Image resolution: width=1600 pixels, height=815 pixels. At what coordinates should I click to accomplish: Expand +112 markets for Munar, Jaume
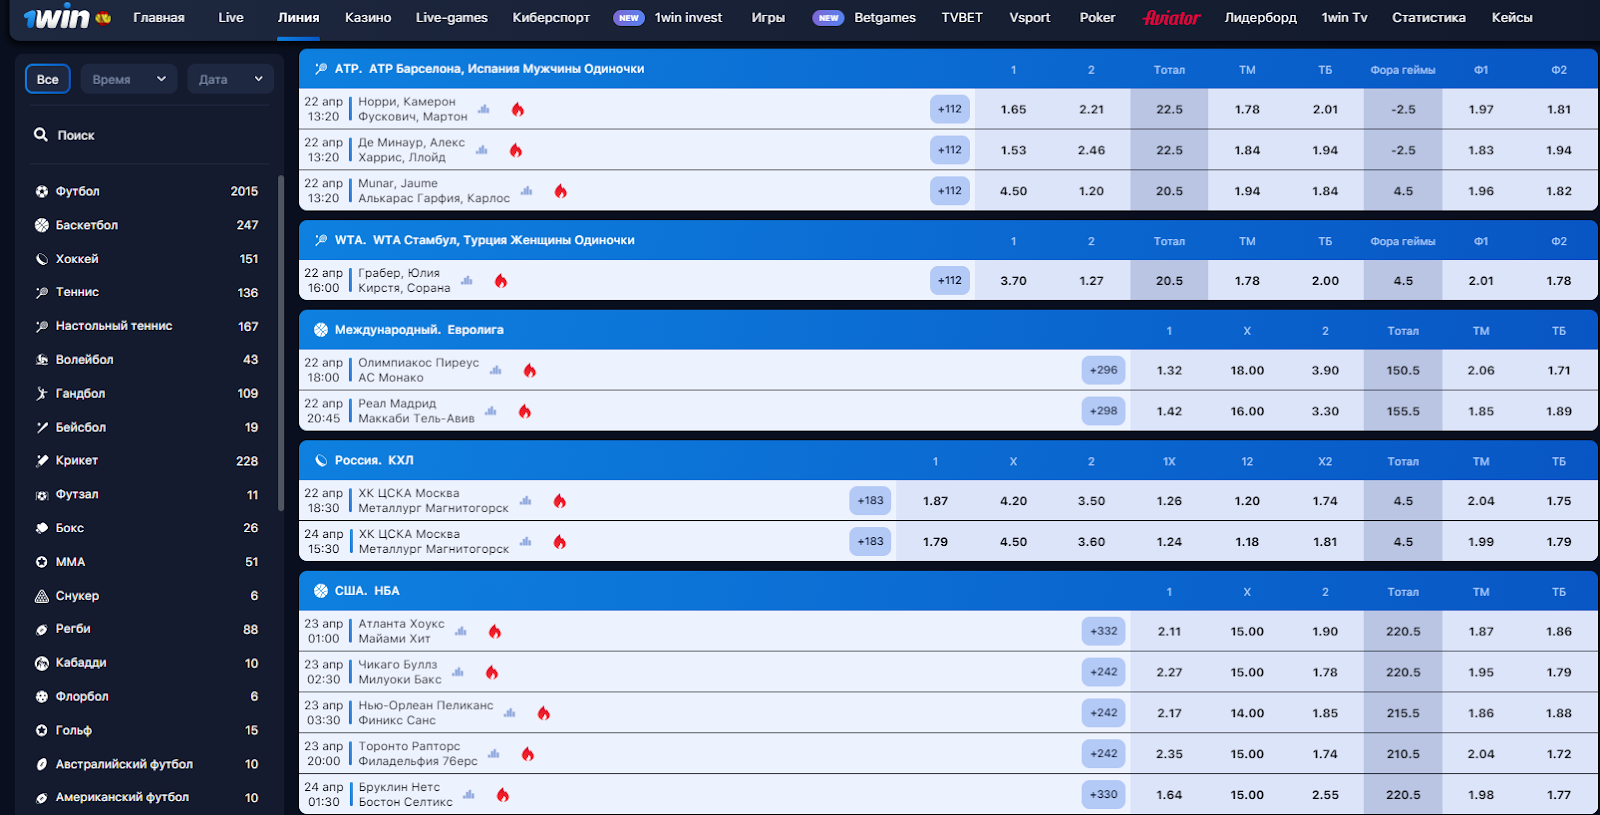(x=950, y=190)
